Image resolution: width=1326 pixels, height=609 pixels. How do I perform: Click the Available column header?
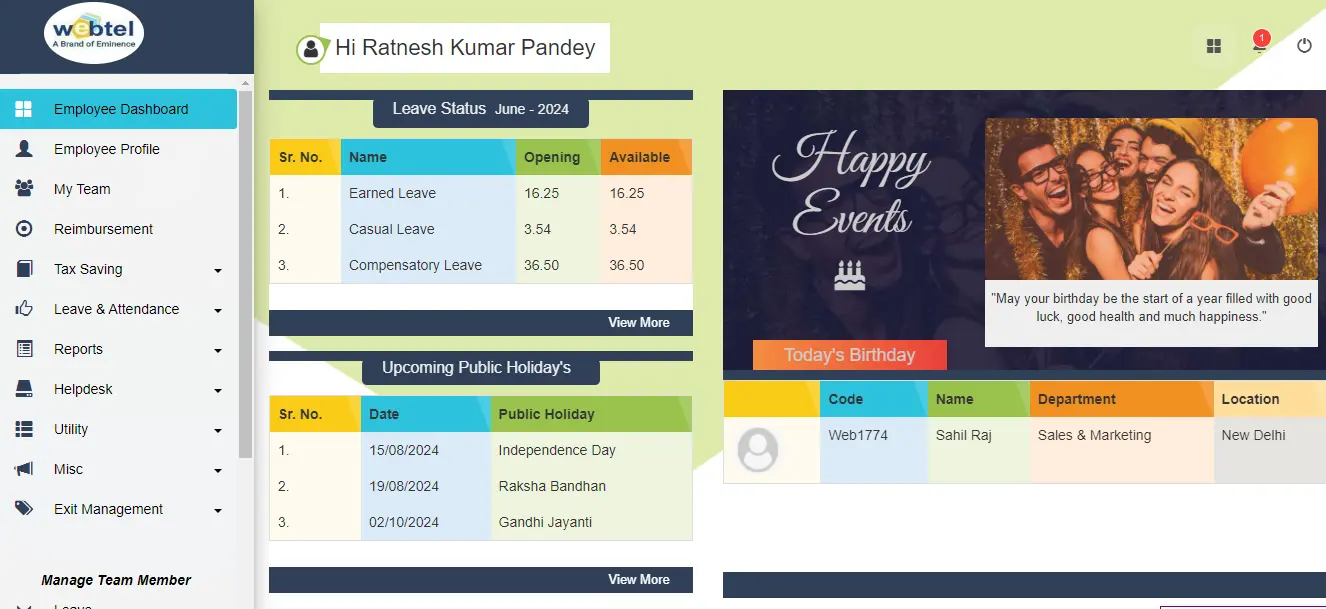[646, 157]
